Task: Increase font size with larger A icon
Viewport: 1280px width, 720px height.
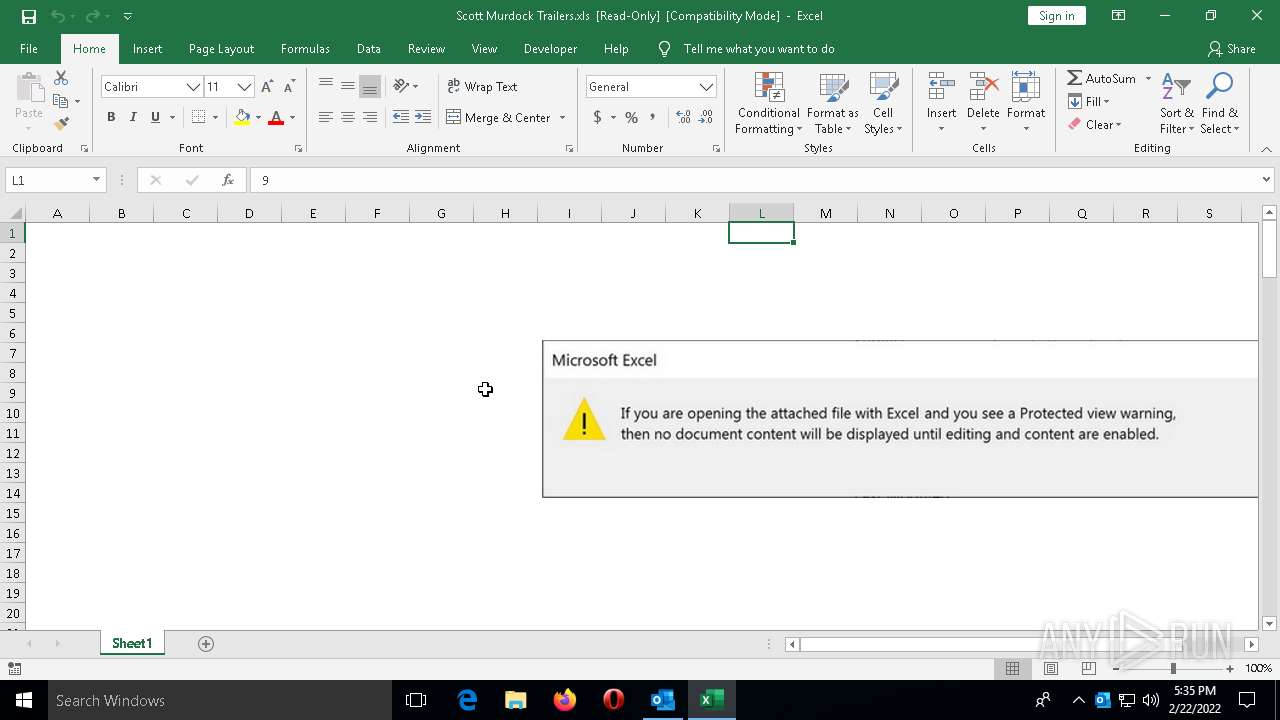Action: click(x=267, y=87)
